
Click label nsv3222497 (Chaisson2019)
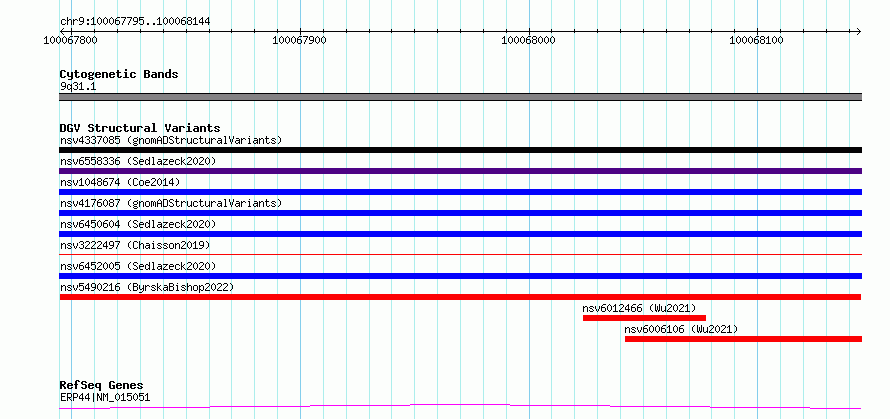coord(135,245)
